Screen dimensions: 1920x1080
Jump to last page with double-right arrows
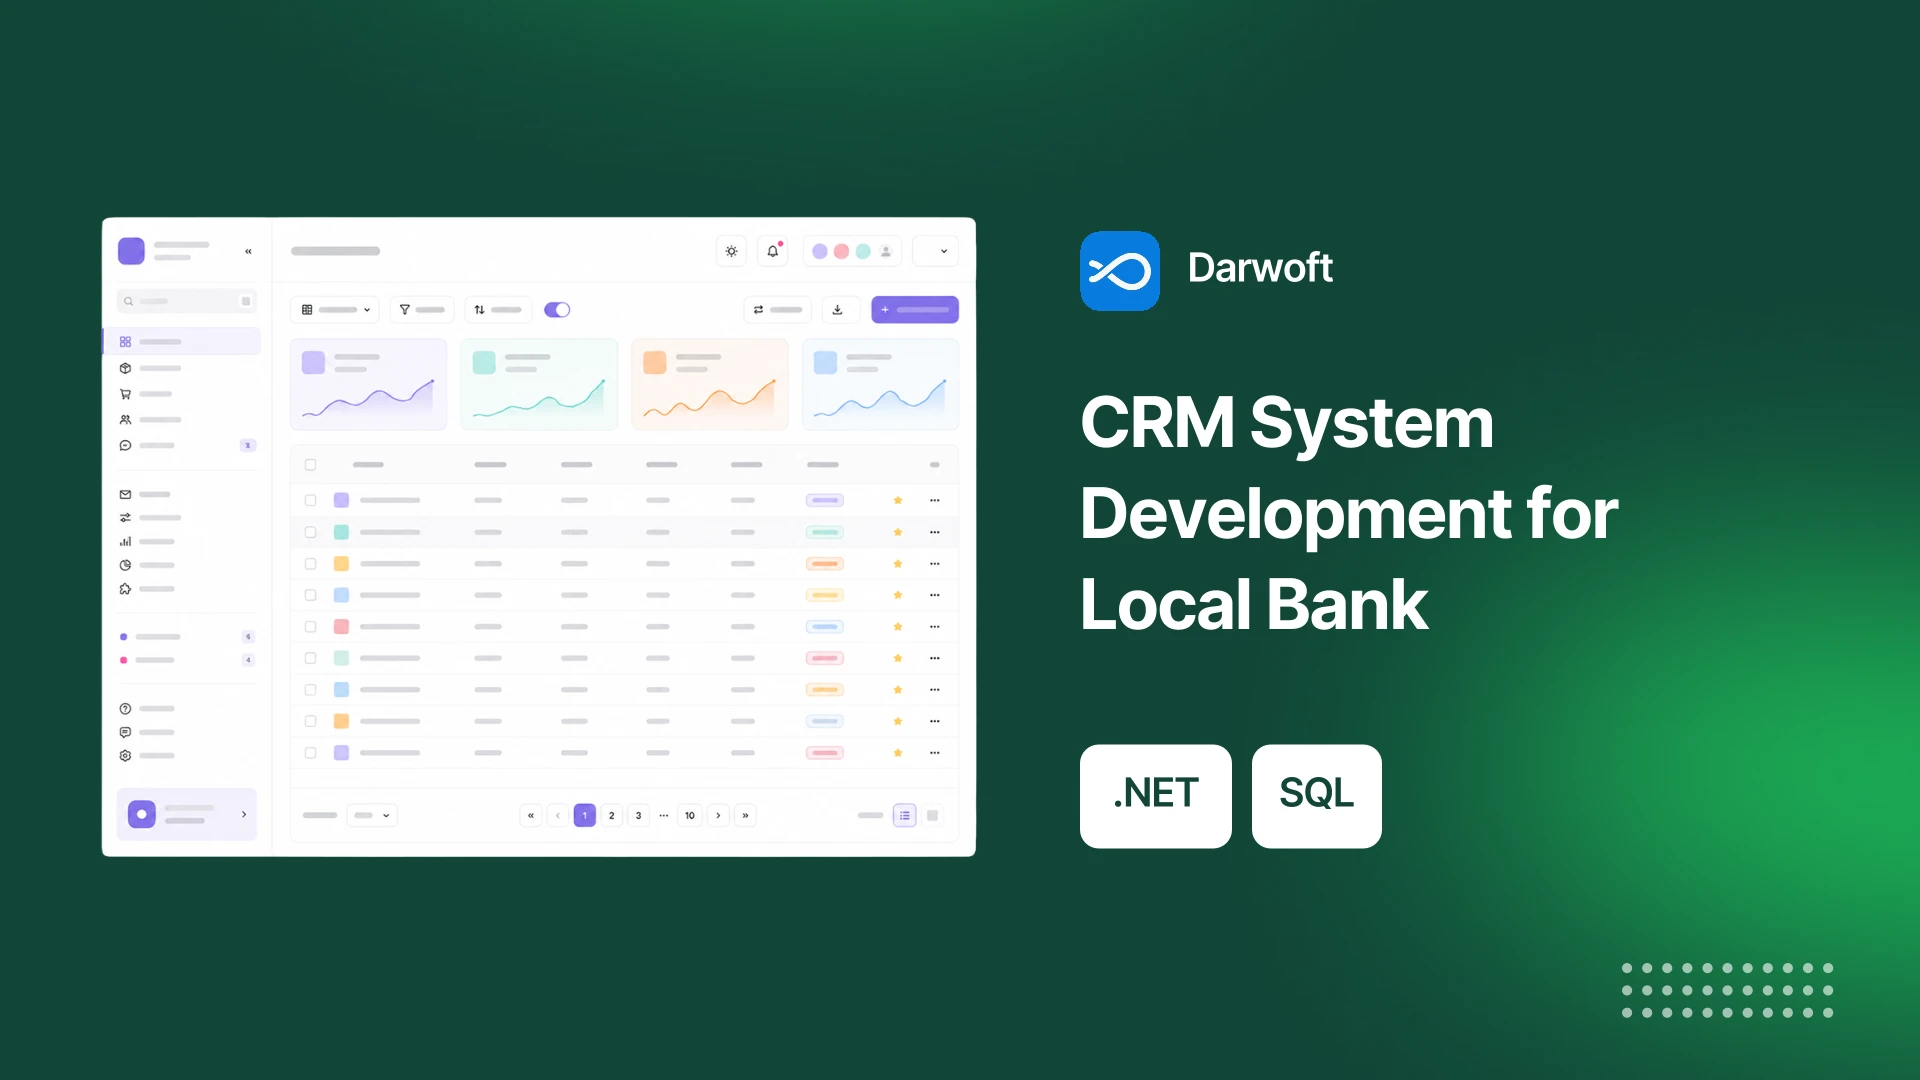pos(745,816)
